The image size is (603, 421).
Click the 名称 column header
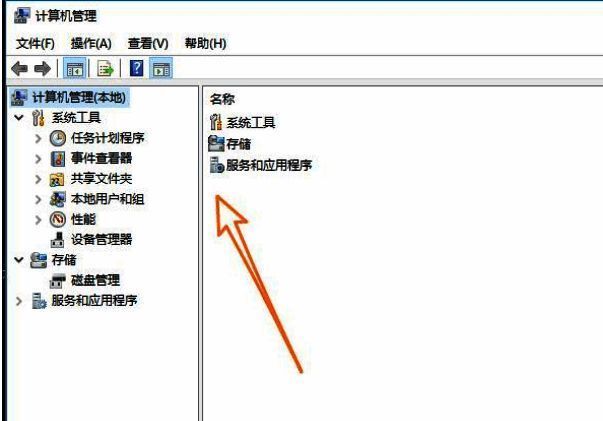tap(222, 99)
